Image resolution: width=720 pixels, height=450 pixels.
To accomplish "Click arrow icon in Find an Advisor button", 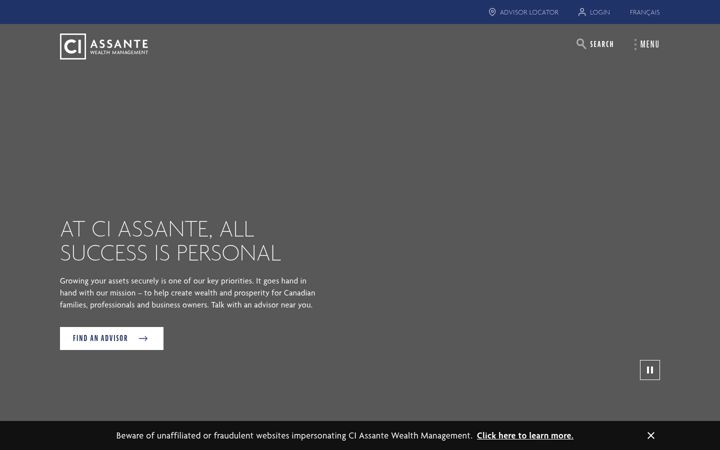I will pyautogui.click(x=143, y=338).
